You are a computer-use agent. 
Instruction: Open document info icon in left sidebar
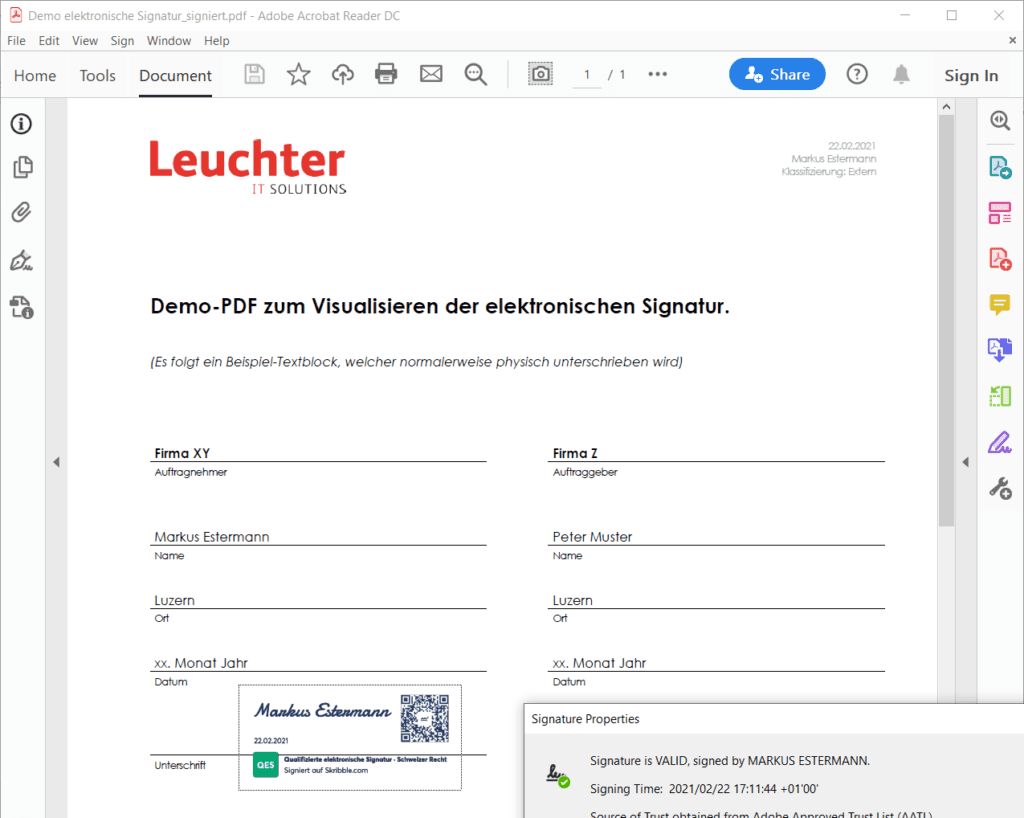click(x=21, y=124)
